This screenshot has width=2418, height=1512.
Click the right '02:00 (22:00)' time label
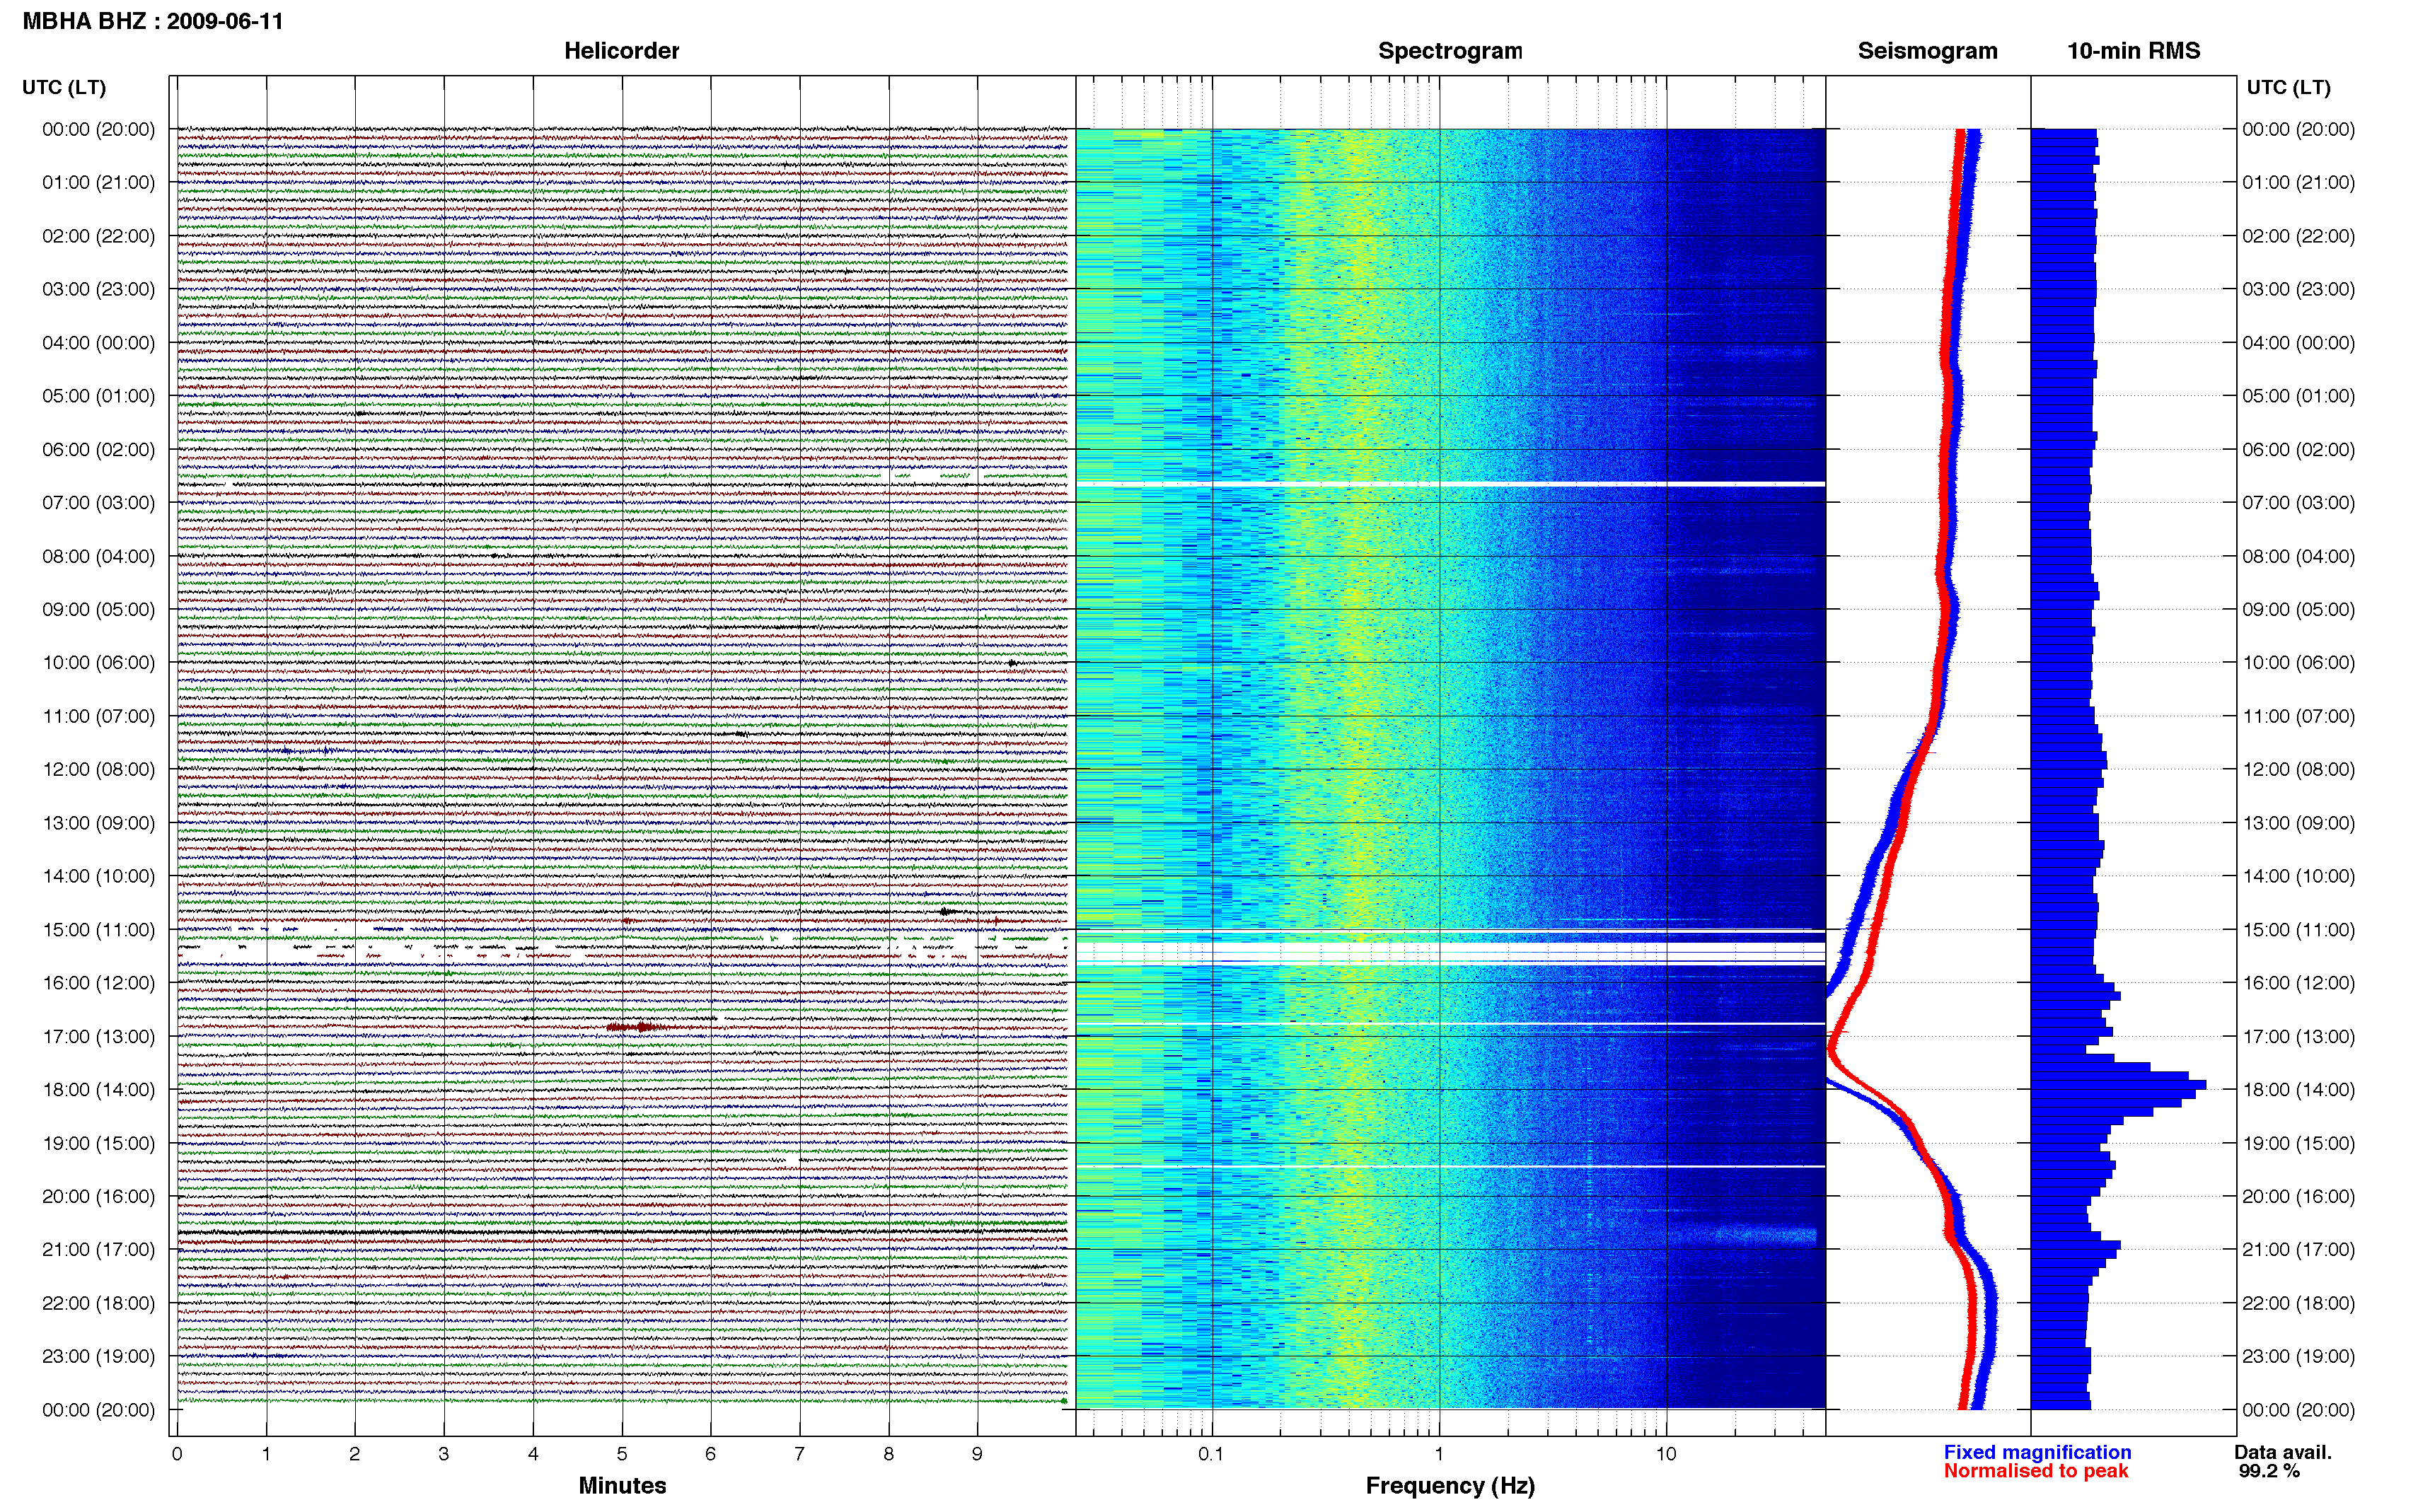2298,236
